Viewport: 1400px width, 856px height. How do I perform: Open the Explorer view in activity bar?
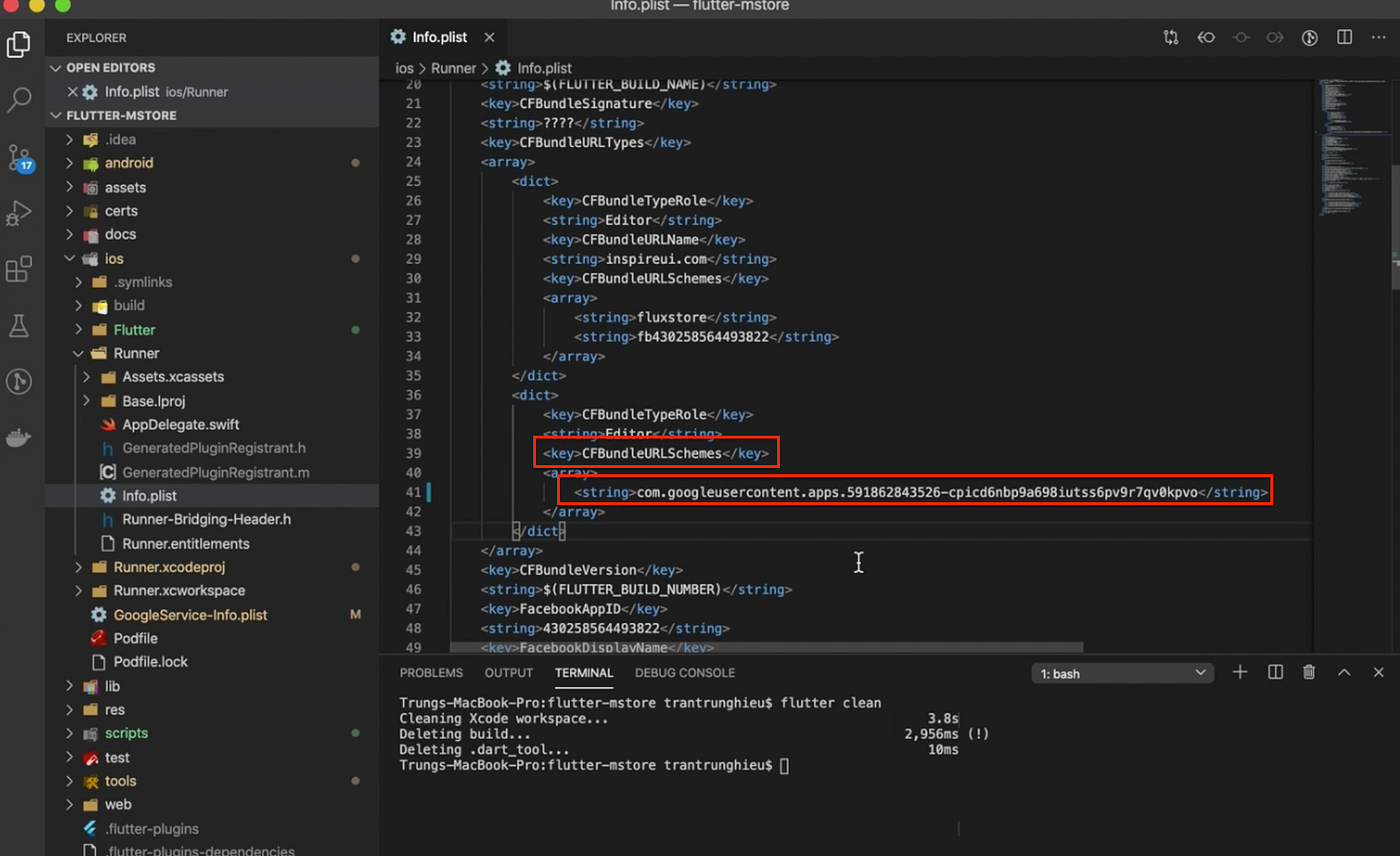[x=19, y=44]
